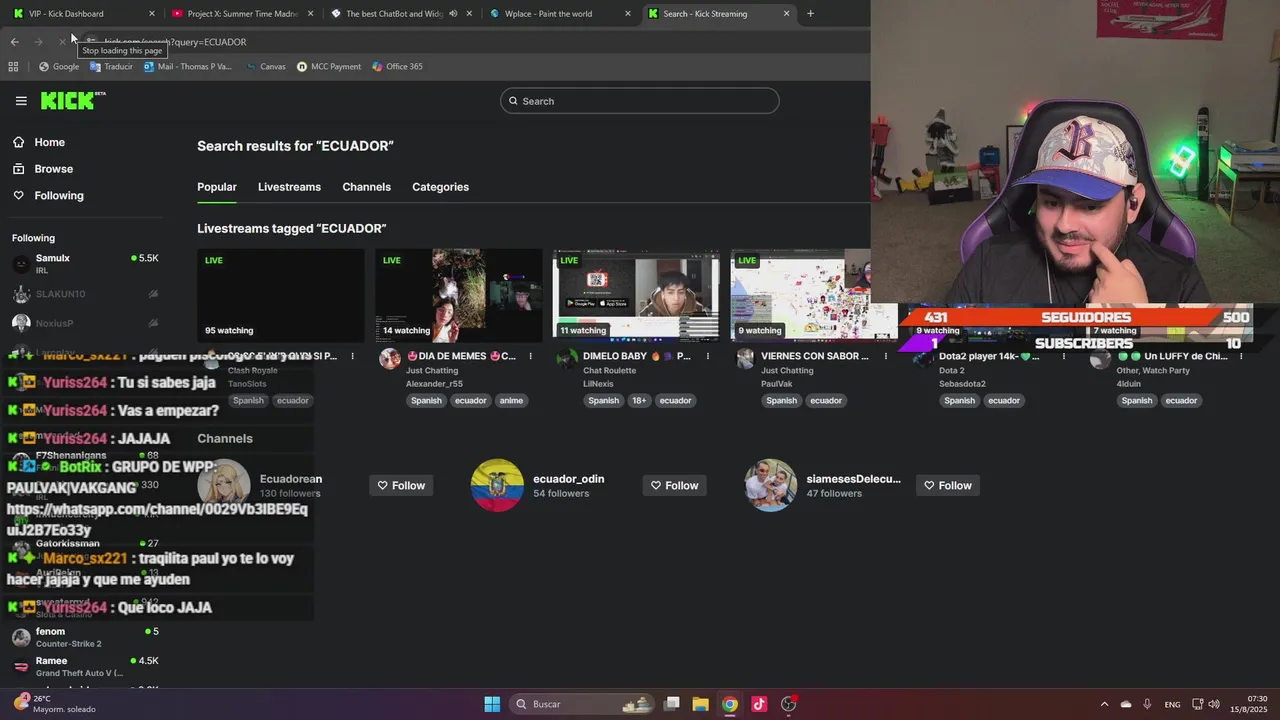
Task: Open ecuador_odin flag avatar
Action: (497, 485)
